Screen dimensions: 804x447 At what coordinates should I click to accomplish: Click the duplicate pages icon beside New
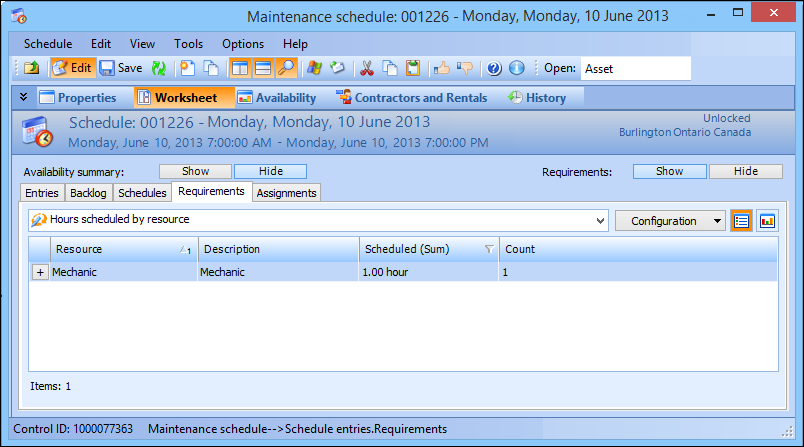(x=211, y=68)
